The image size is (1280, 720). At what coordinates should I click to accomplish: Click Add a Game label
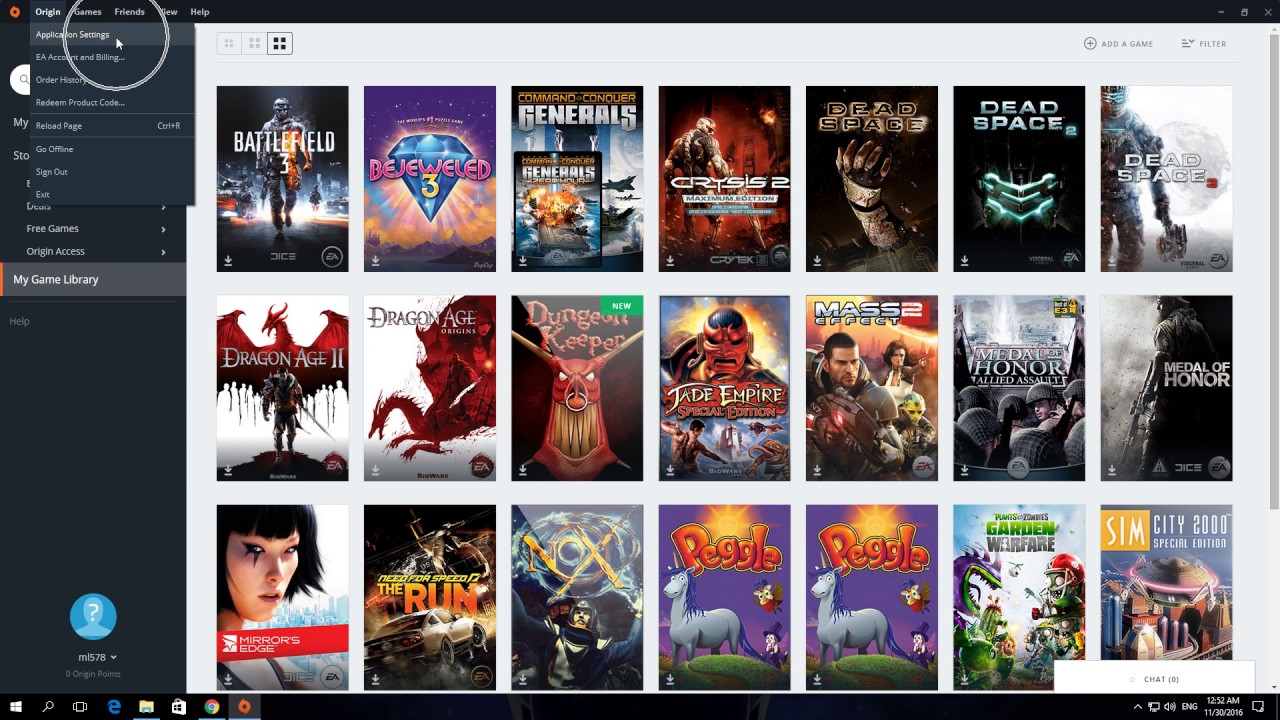(1127, 44)
